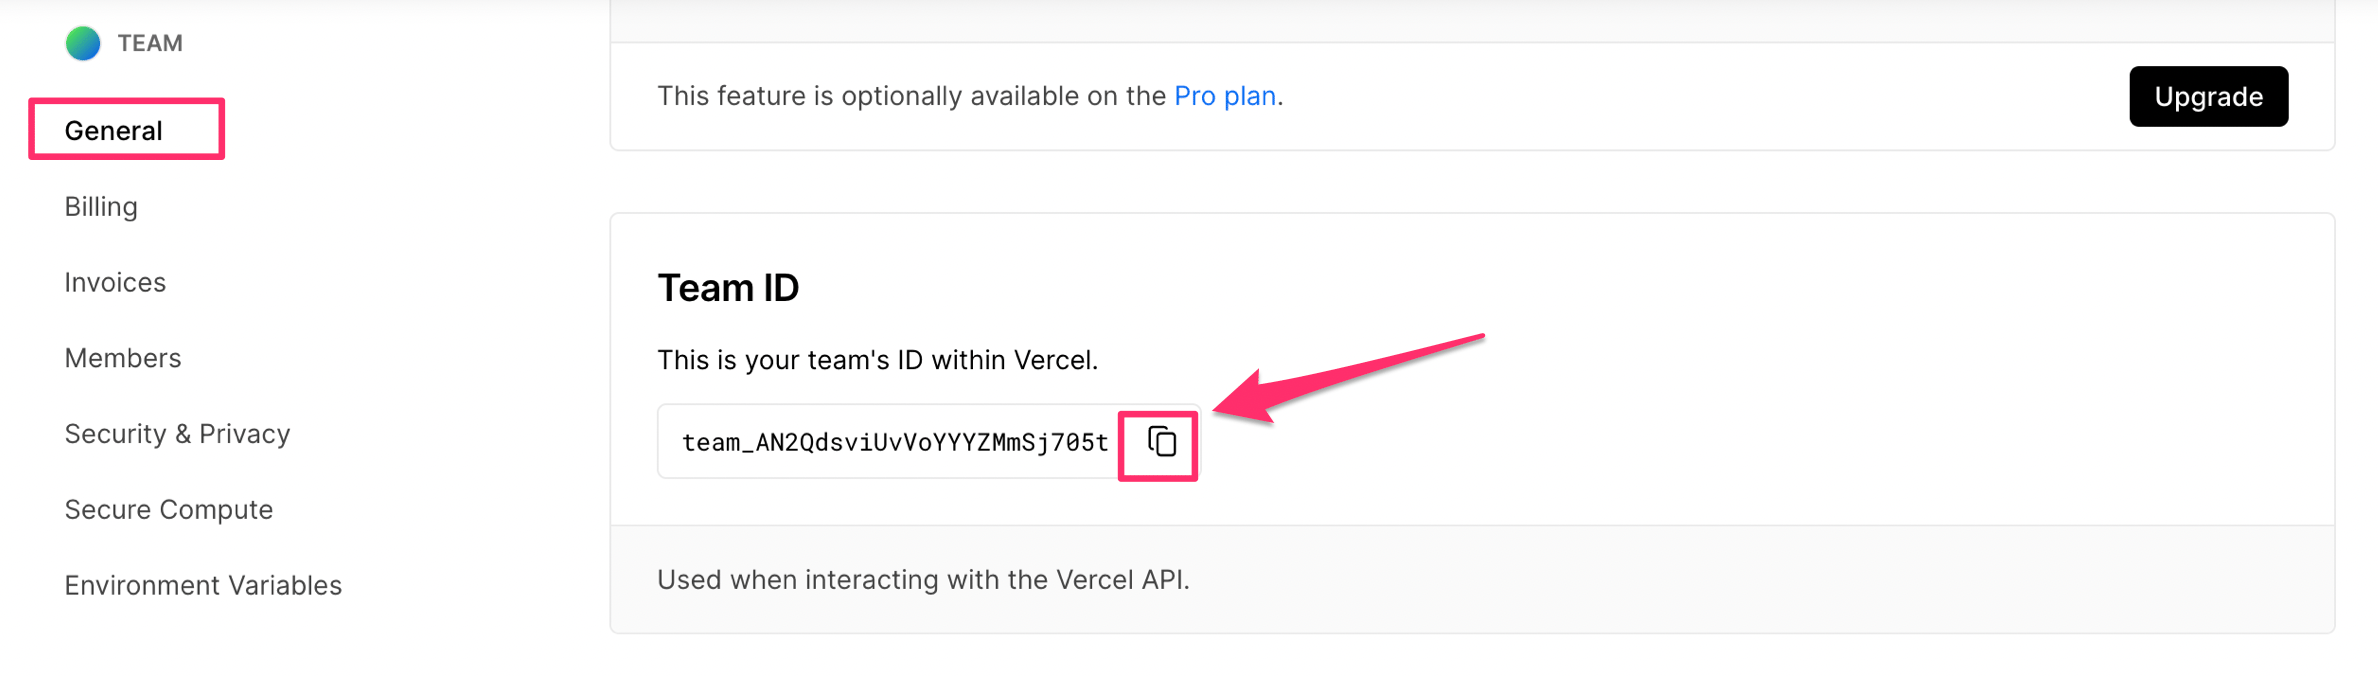Viewport: 2378px width, 676px height.
Task: Click the word Vercel in the Team ID description
Action: pos(1053,360)
